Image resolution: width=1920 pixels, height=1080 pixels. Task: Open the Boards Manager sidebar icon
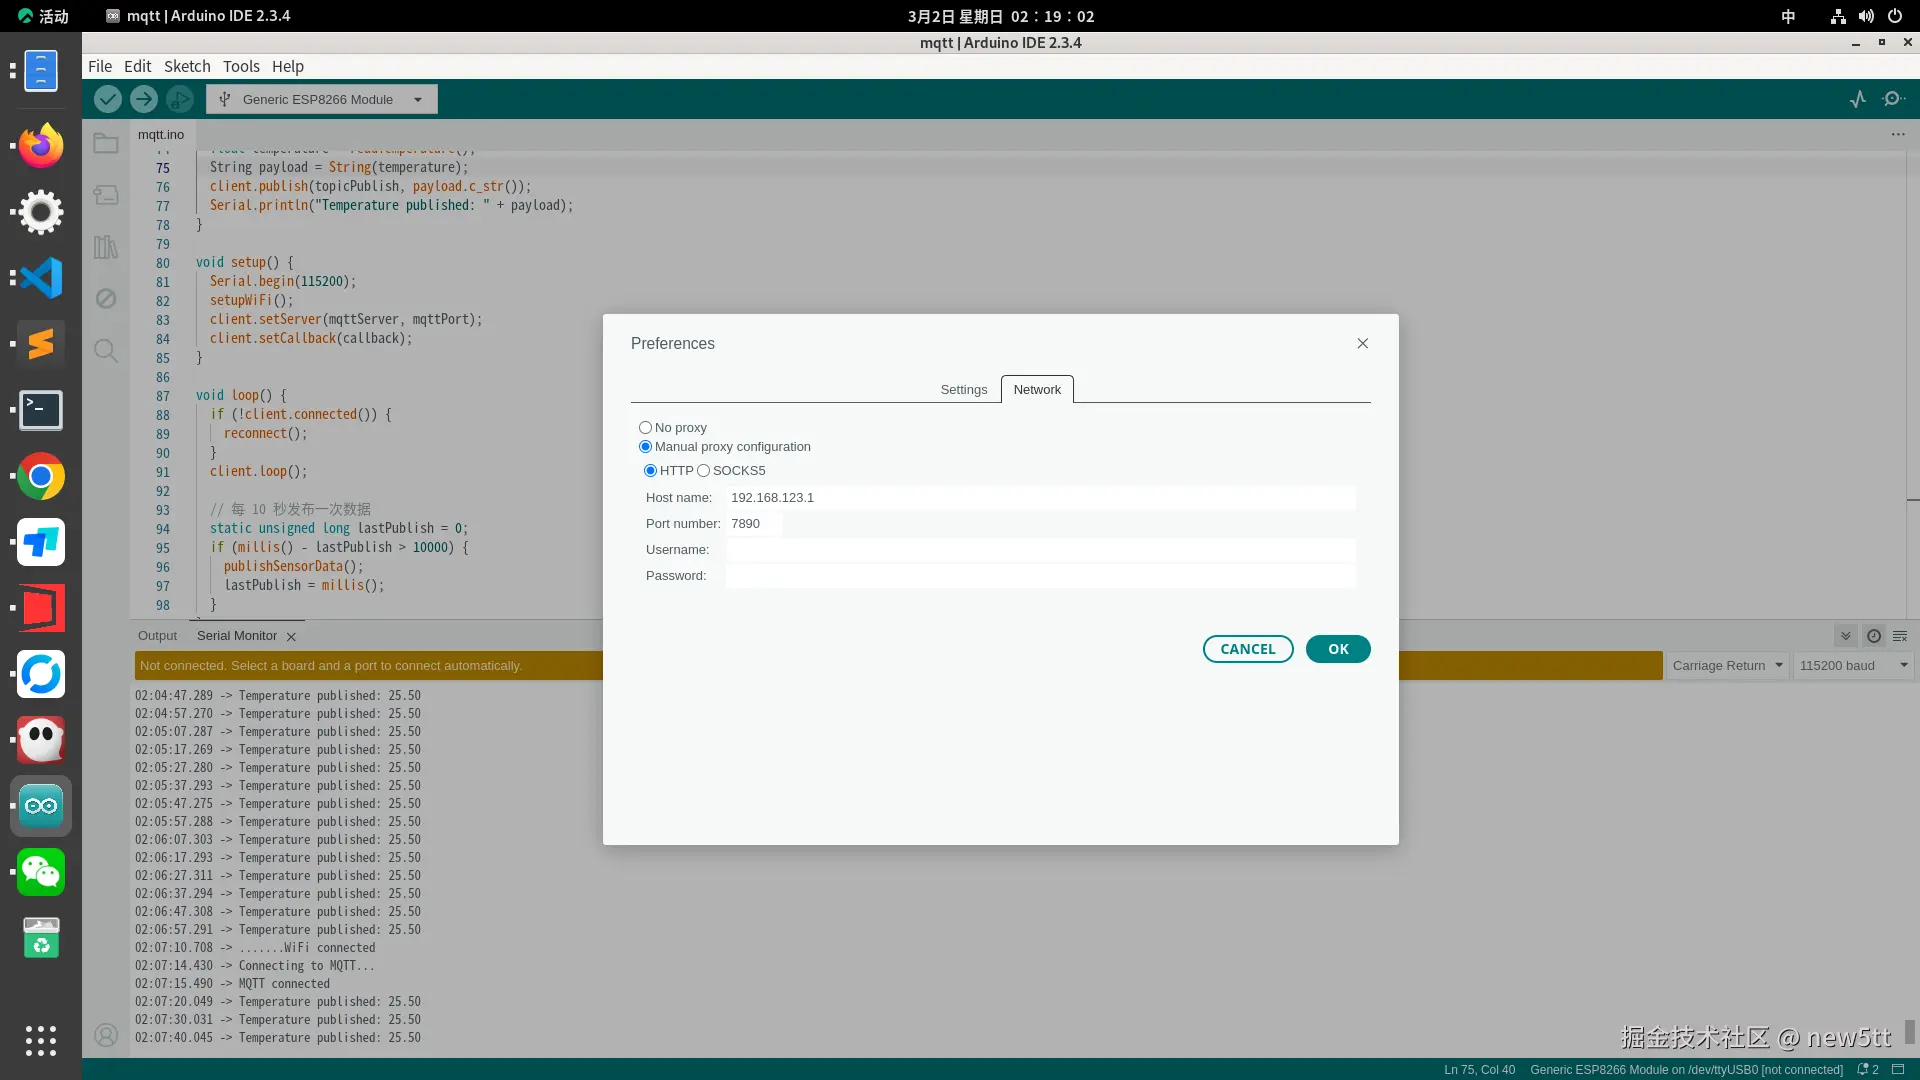tap(106, 195)
